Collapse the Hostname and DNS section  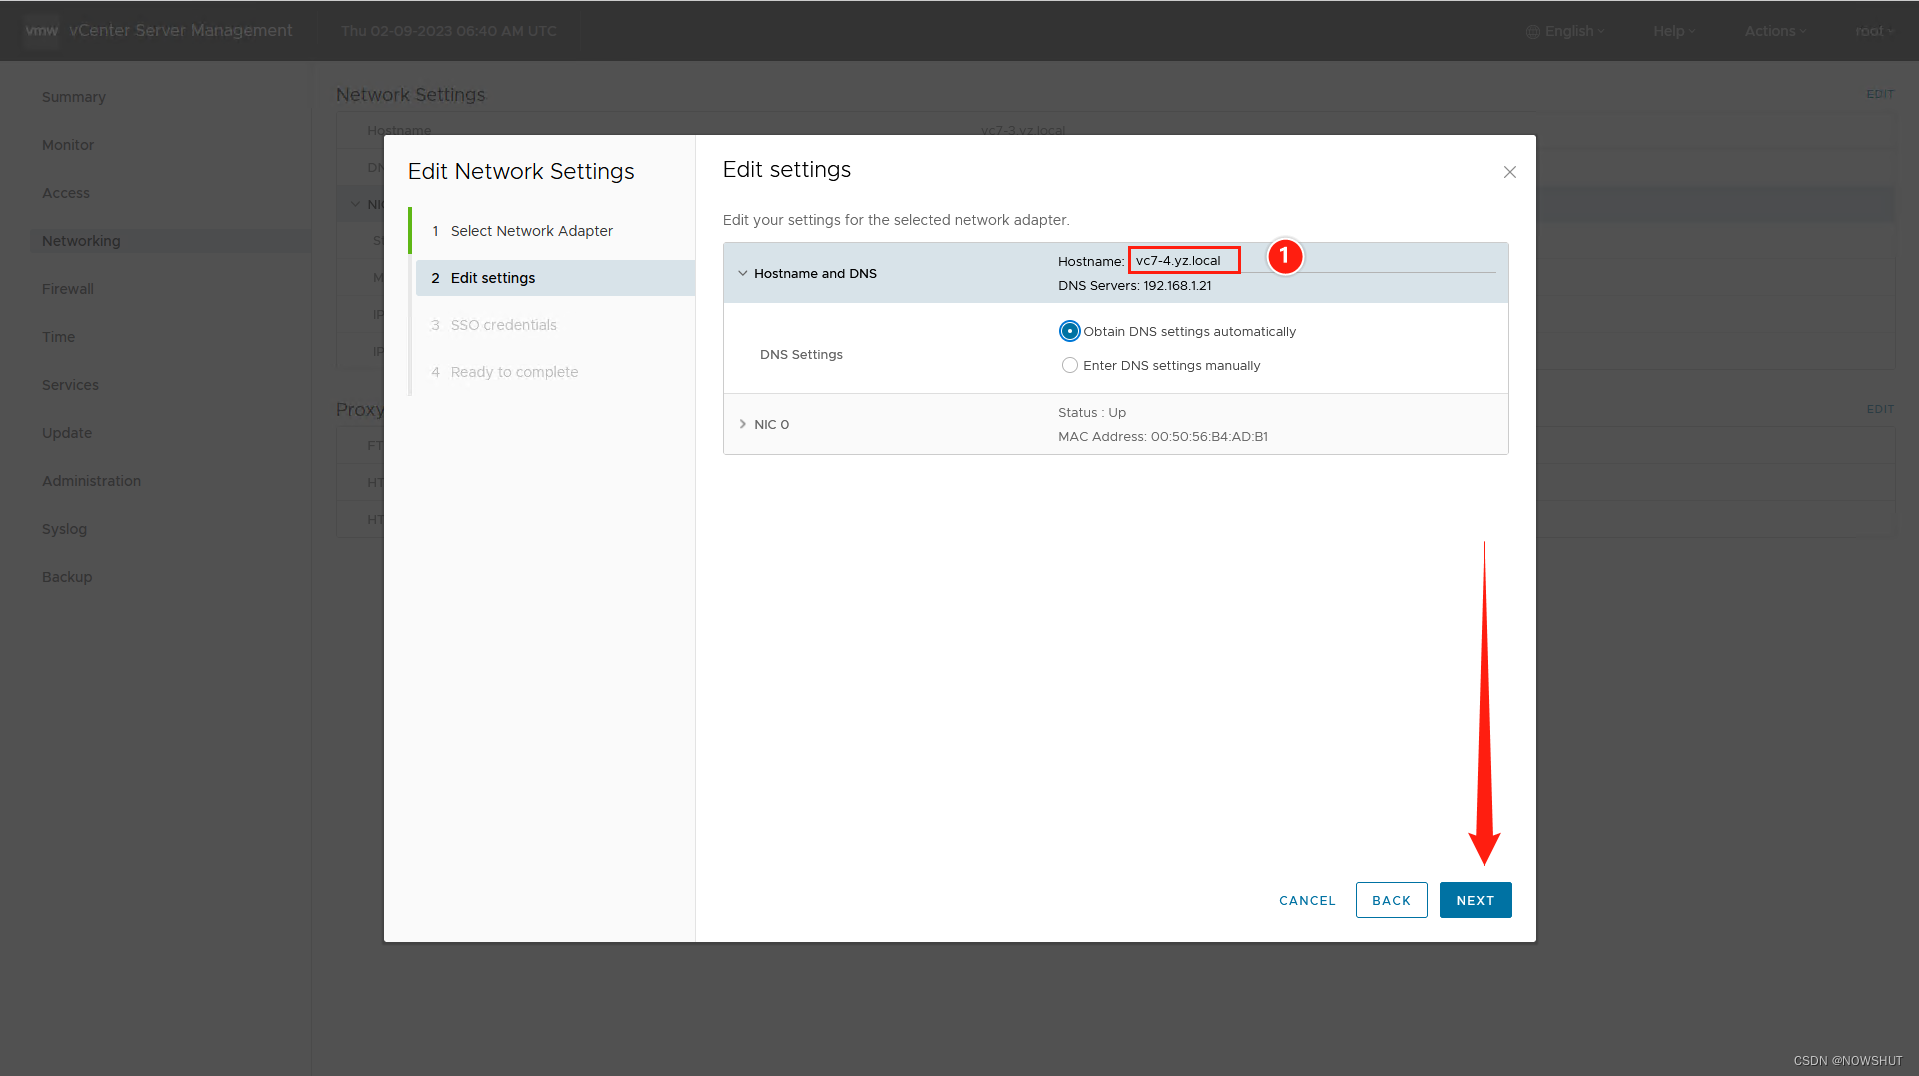coord(743,273)
